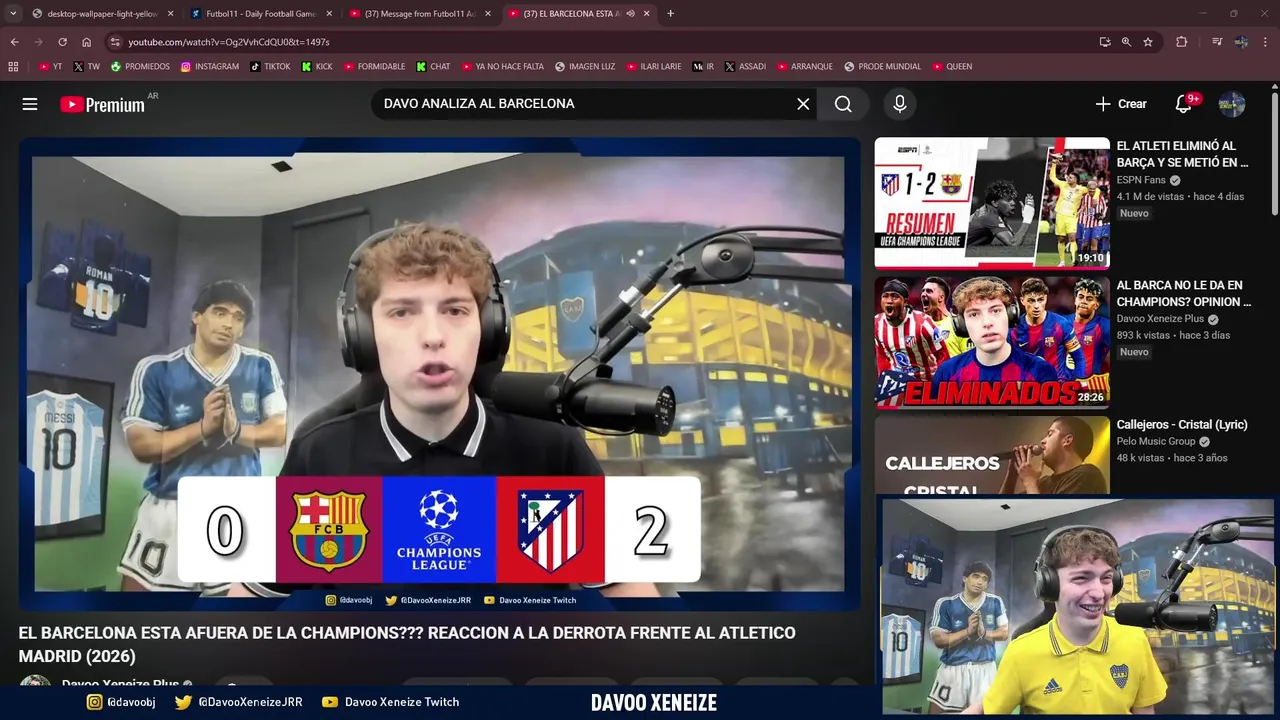Close the Futbol11 Daily Football Game tab

pos(329,14)
